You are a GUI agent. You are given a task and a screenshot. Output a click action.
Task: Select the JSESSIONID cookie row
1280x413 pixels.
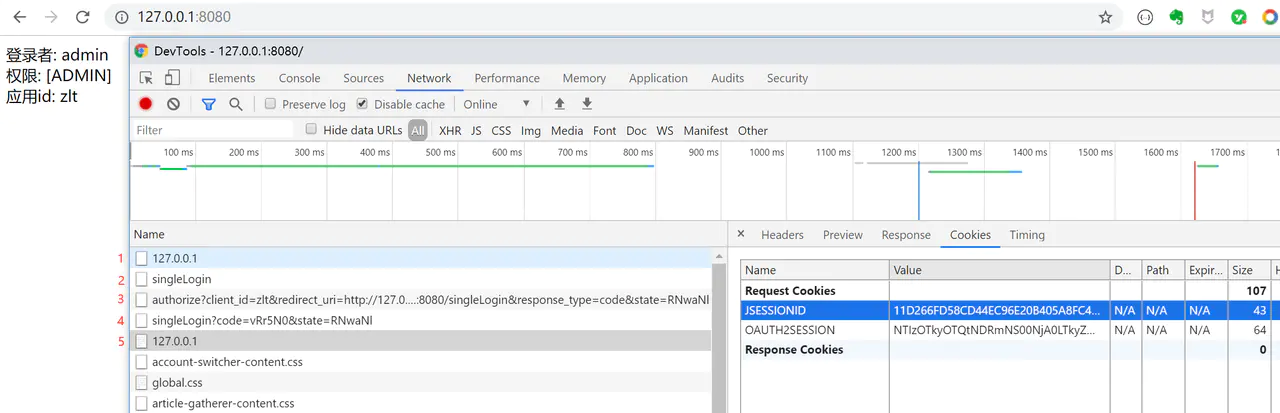(x=1010, y=310)
